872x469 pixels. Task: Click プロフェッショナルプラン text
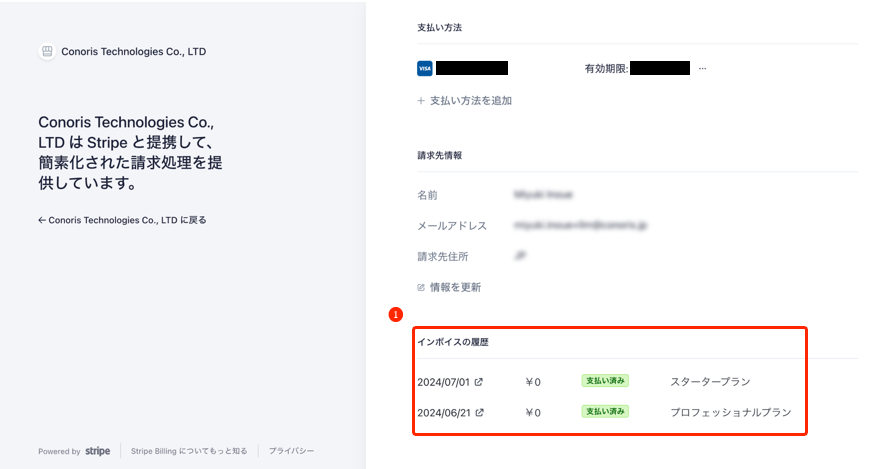(x=731, y=412)
